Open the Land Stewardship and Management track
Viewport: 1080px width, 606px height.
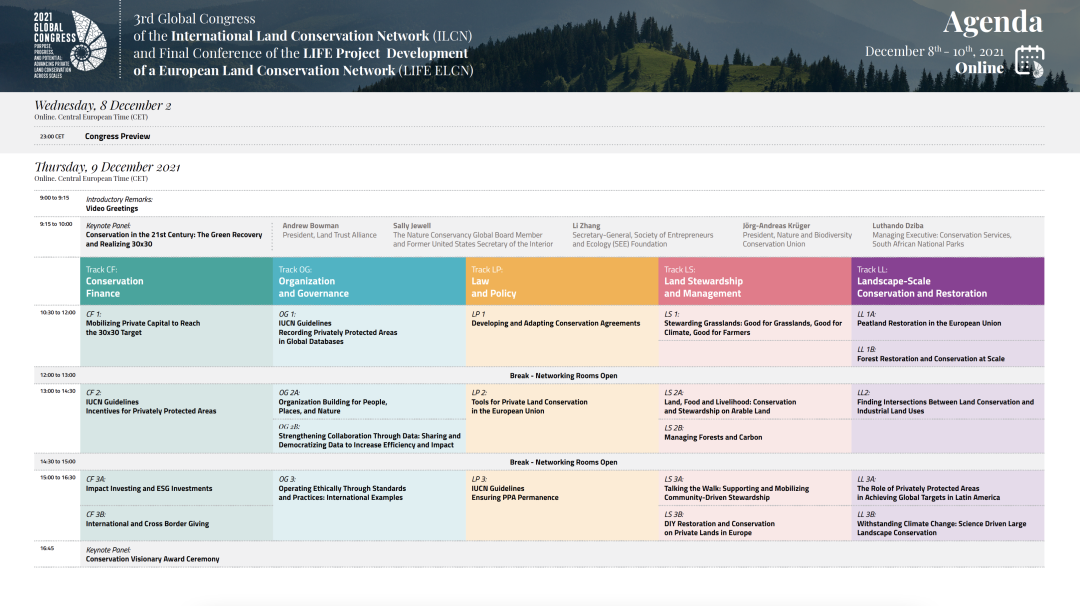(x=755, y=282)
